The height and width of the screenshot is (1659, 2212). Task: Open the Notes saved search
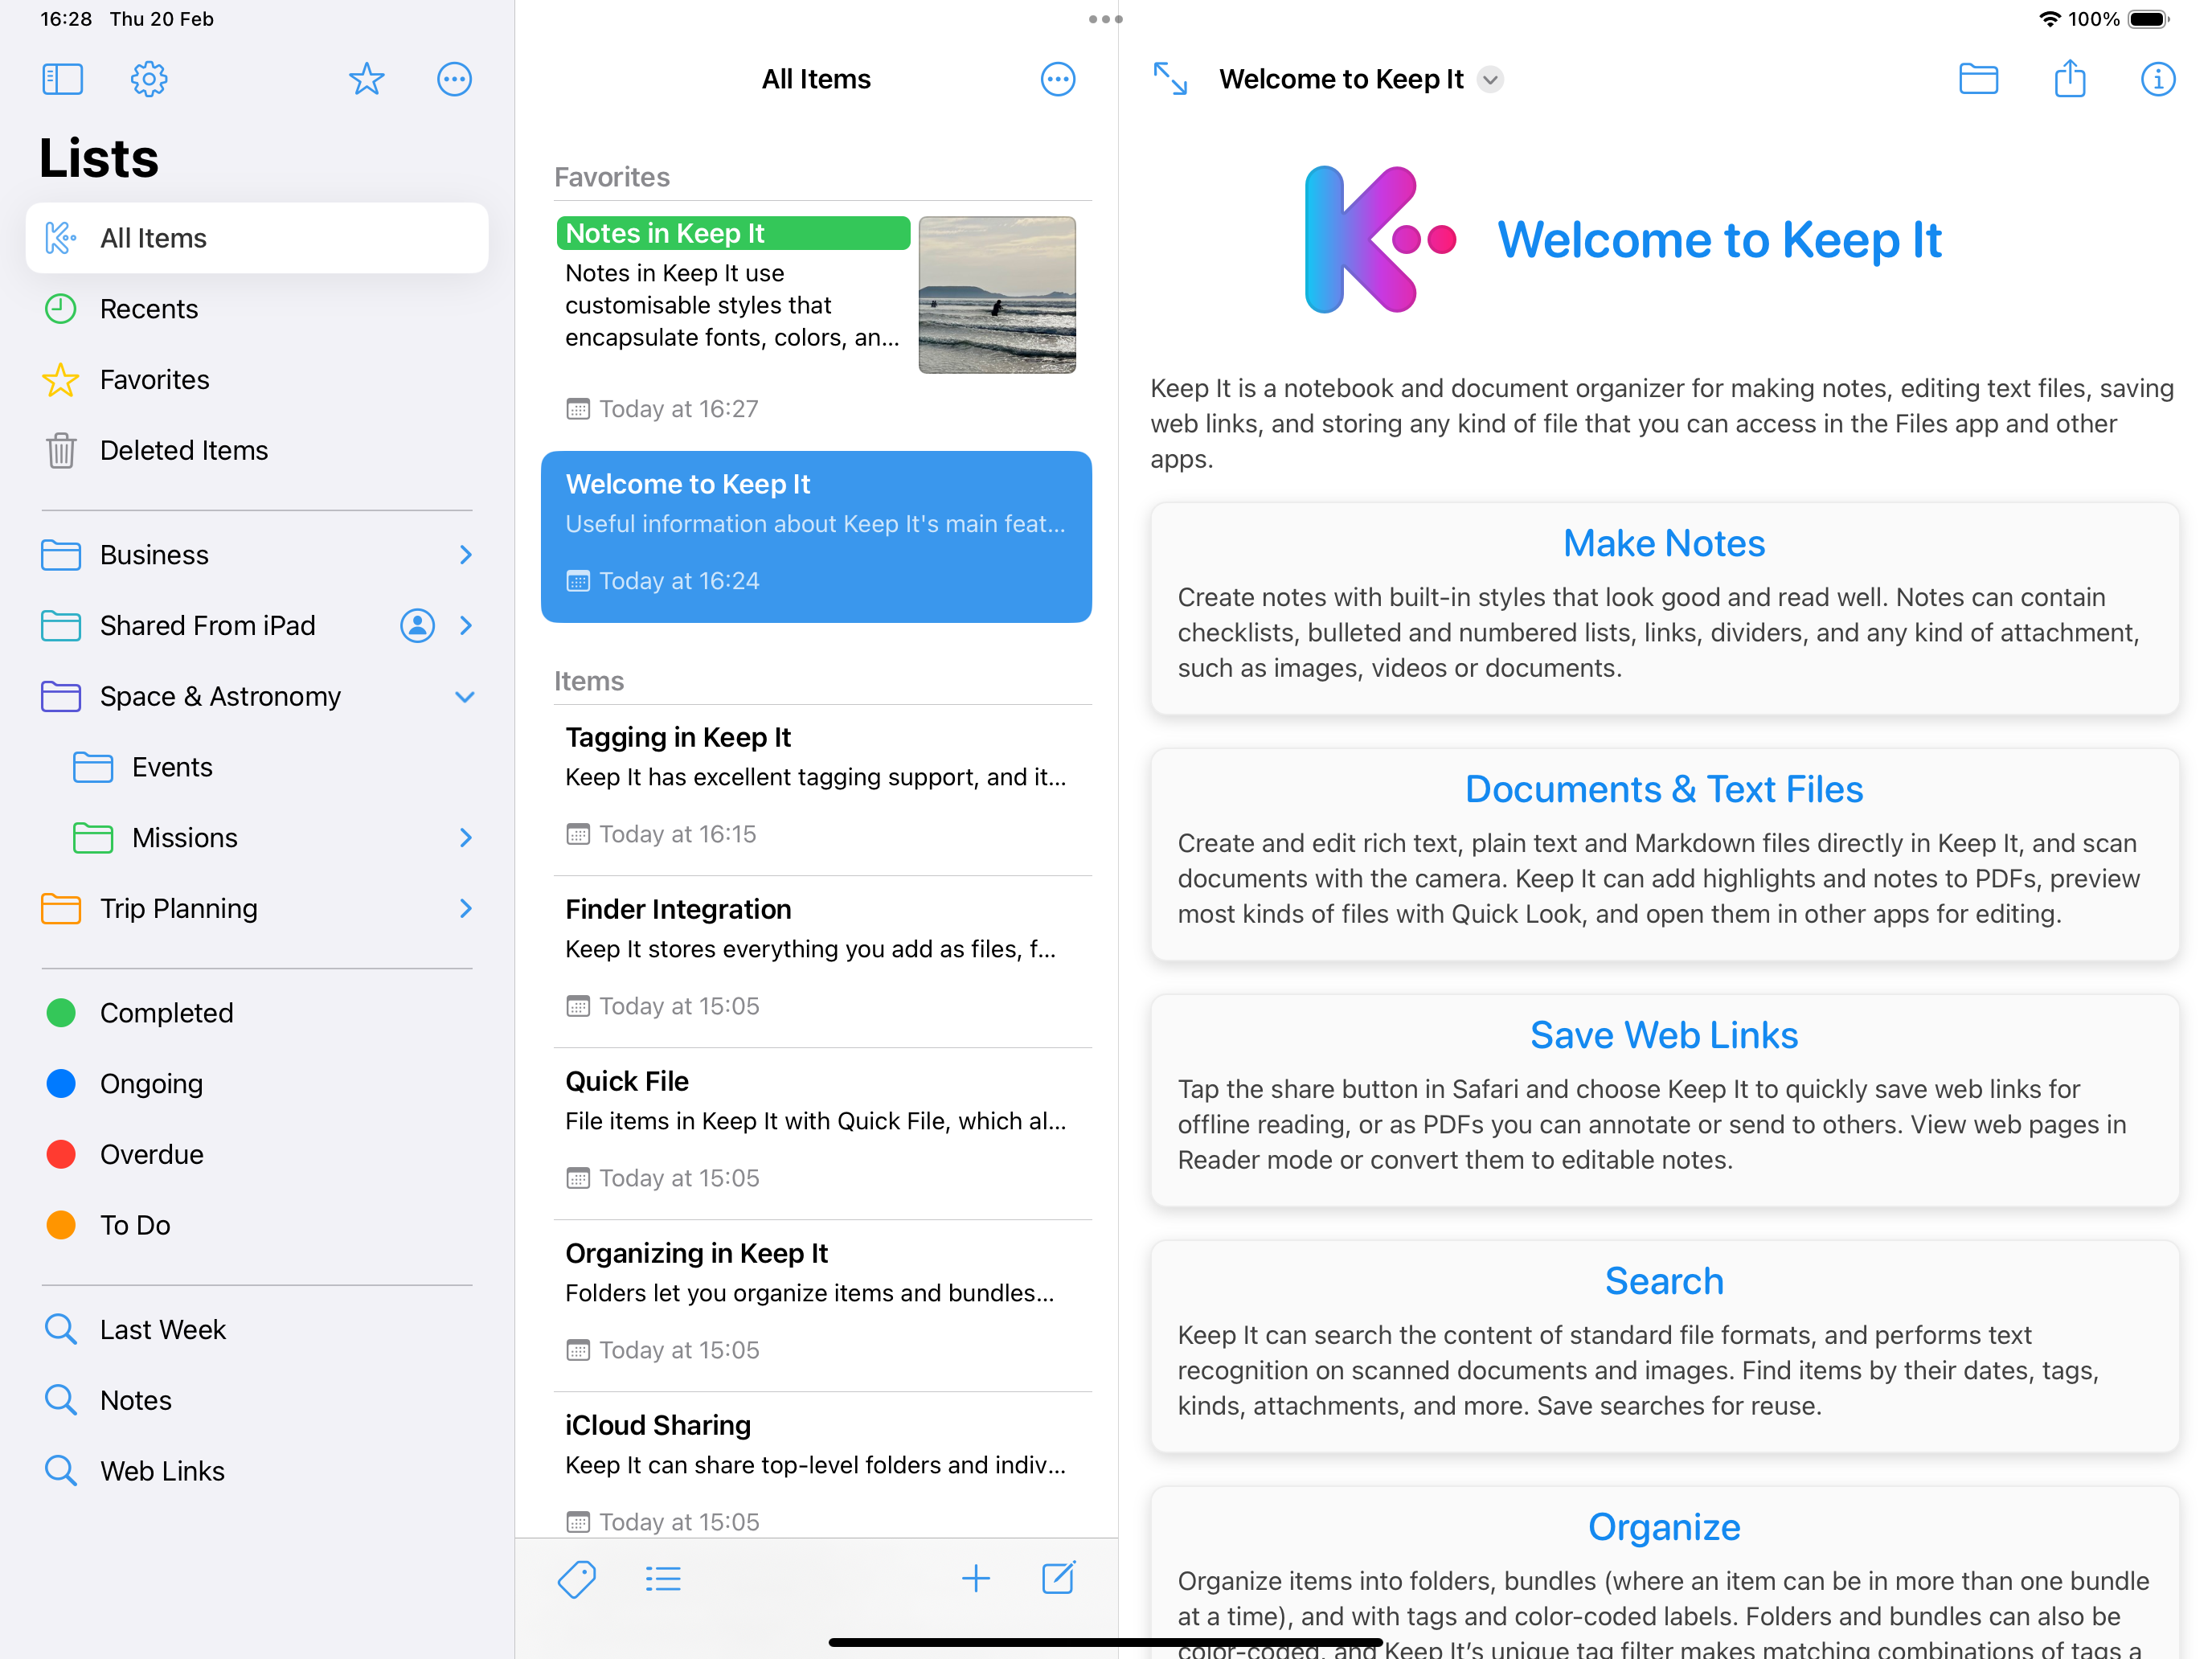click(x=257, y=1400)
